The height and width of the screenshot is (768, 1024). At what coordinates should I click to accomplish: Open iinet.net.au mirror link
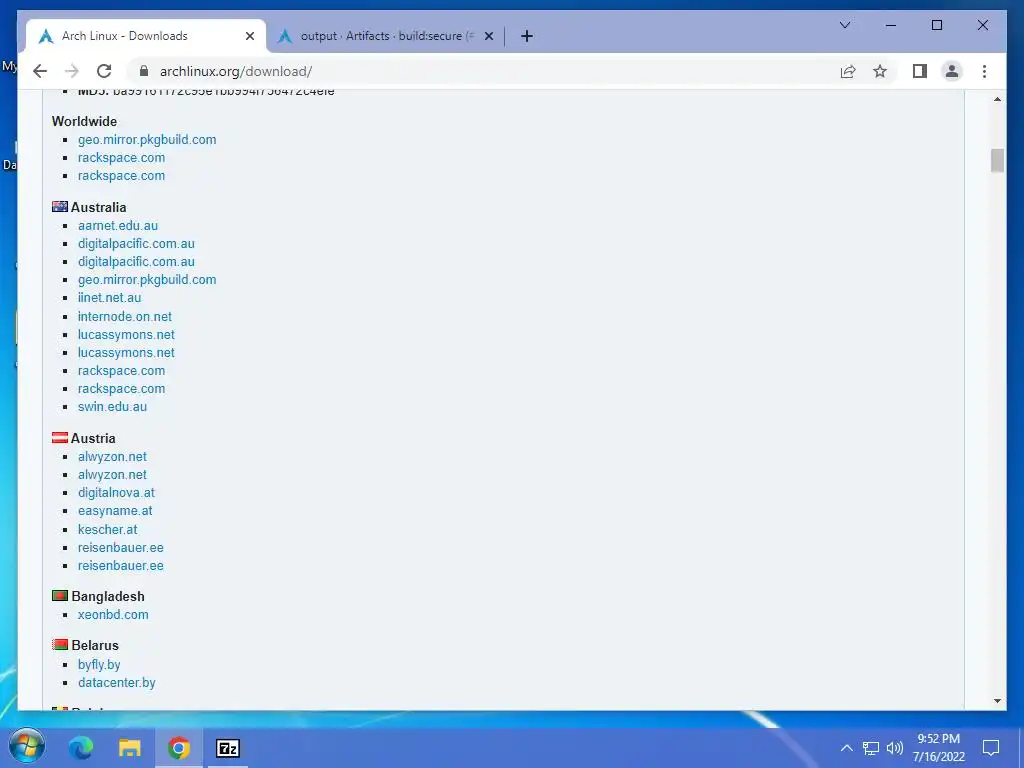coord(110,298)
